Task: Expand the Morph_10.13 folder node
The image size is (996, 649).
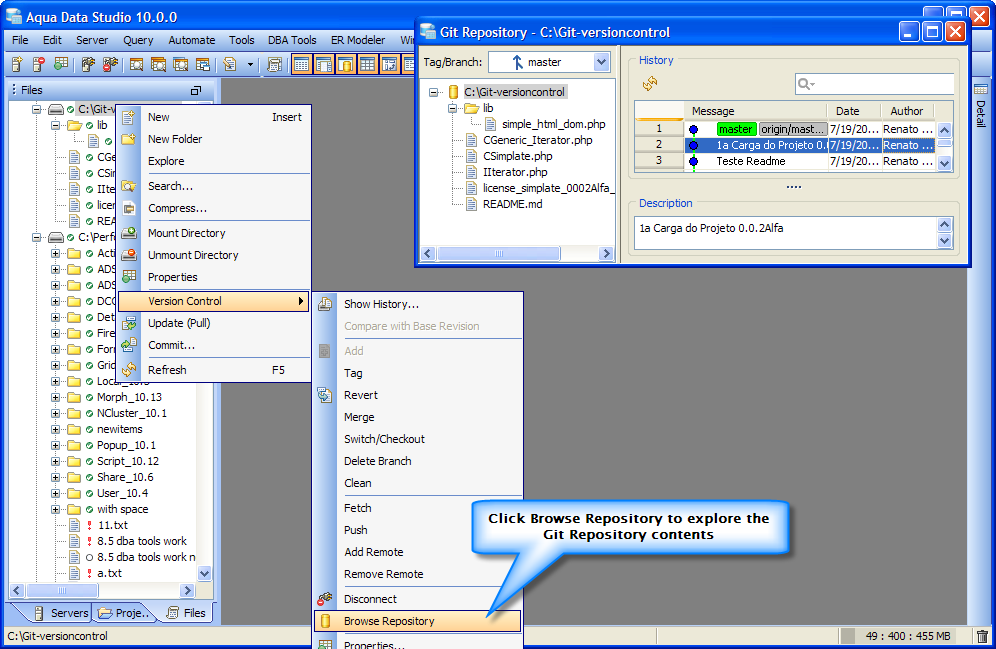Action: point(55,398)
